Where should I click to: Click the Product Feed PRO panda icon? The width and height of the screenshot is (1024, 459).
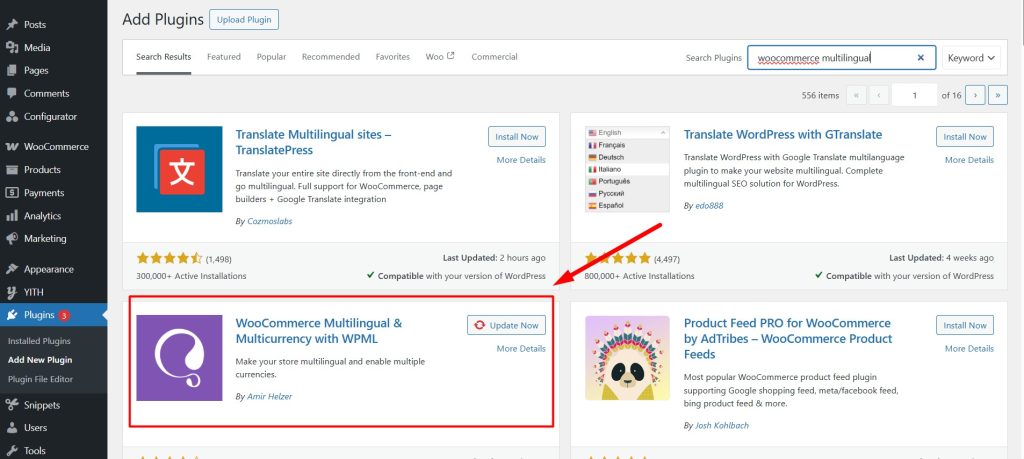point(627,358)
